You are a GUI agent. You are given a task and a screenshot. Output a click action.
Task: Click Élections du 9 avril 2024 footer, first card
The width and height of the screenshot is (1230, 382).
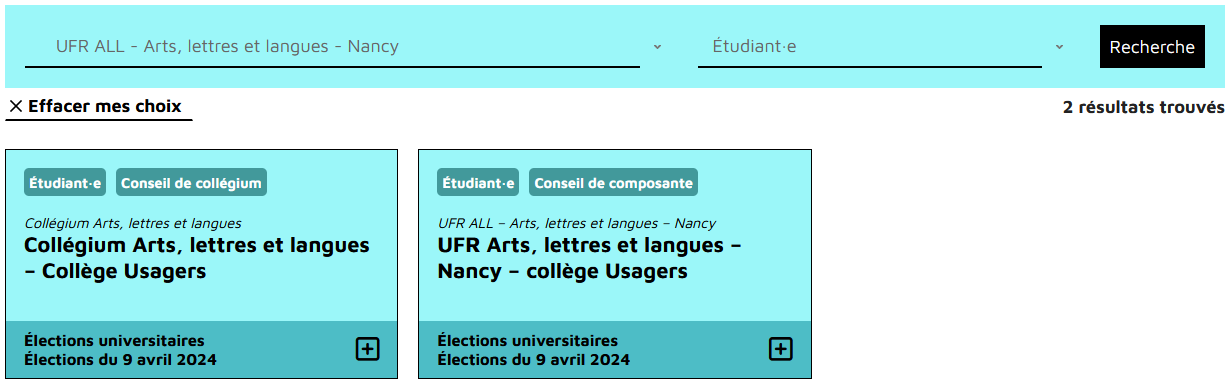tap(120, 360)
